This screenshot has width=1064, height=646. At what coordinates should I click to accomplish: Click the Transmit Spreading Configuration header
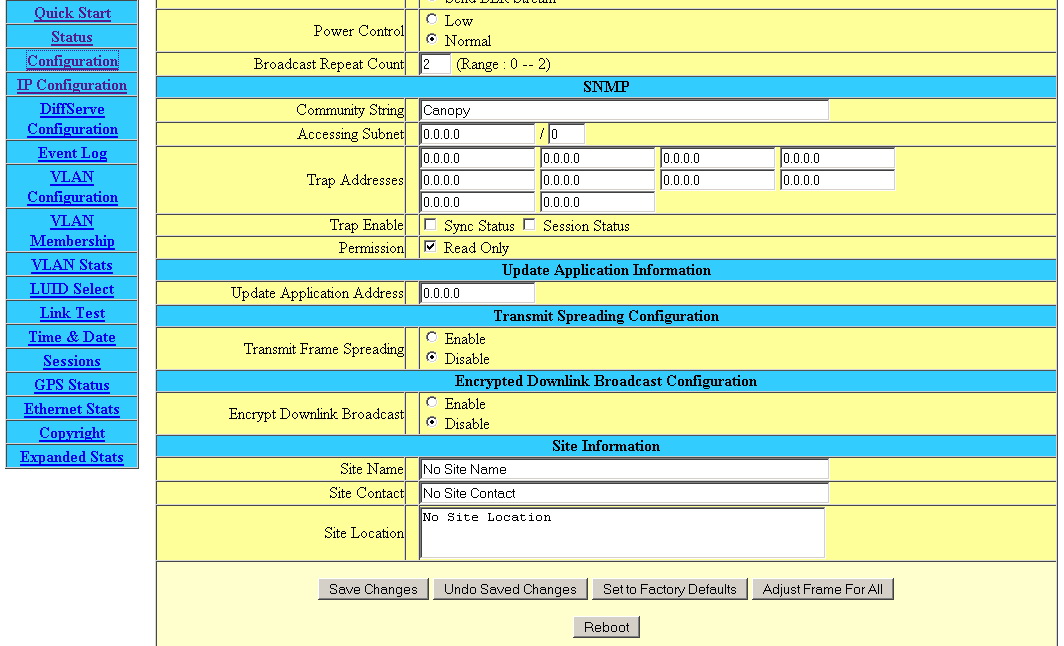coord(606,316)
